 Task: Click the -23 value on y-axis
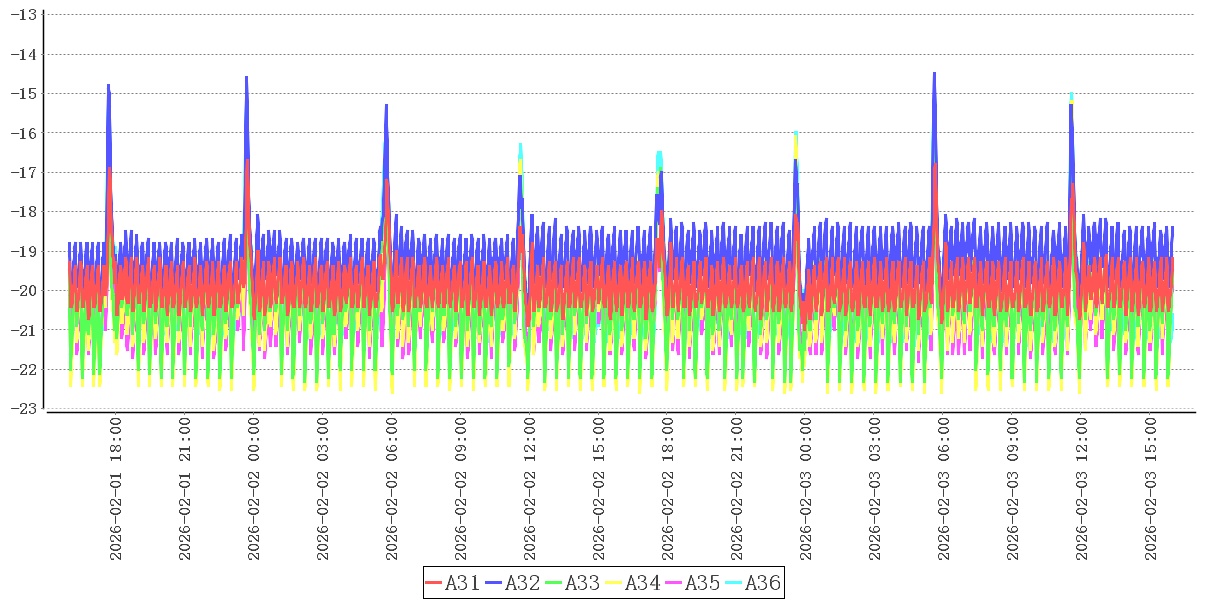(x=24, y=408)
